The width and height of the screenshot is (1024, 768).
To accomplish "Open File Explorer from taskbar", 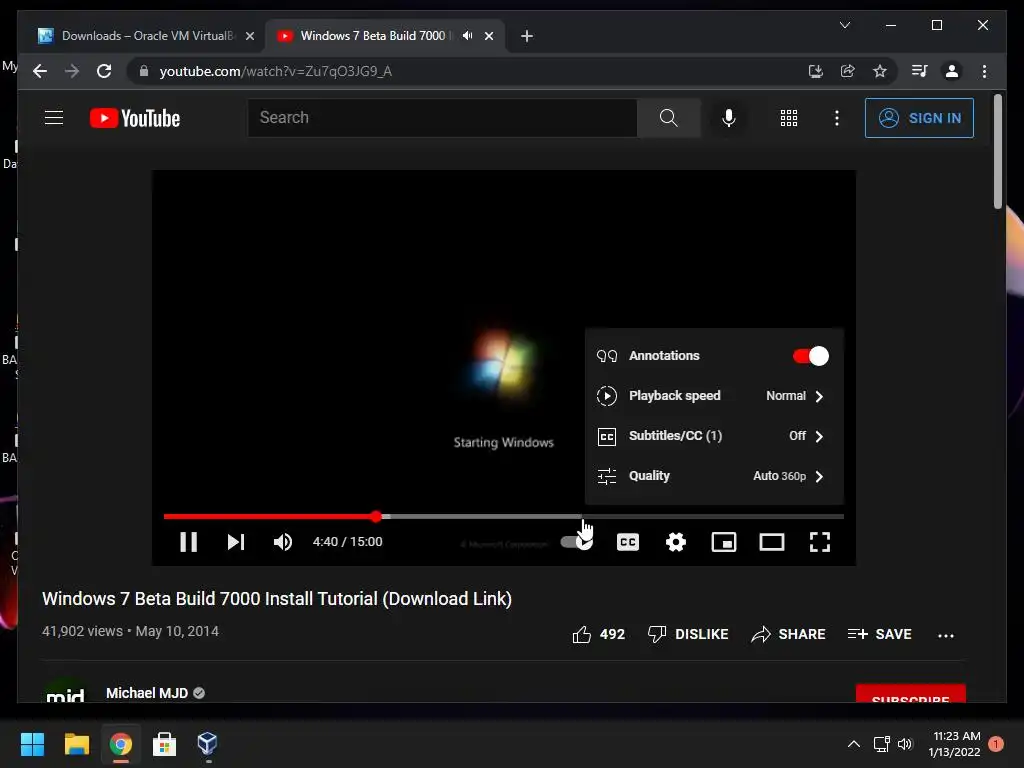I will (76, 744).
